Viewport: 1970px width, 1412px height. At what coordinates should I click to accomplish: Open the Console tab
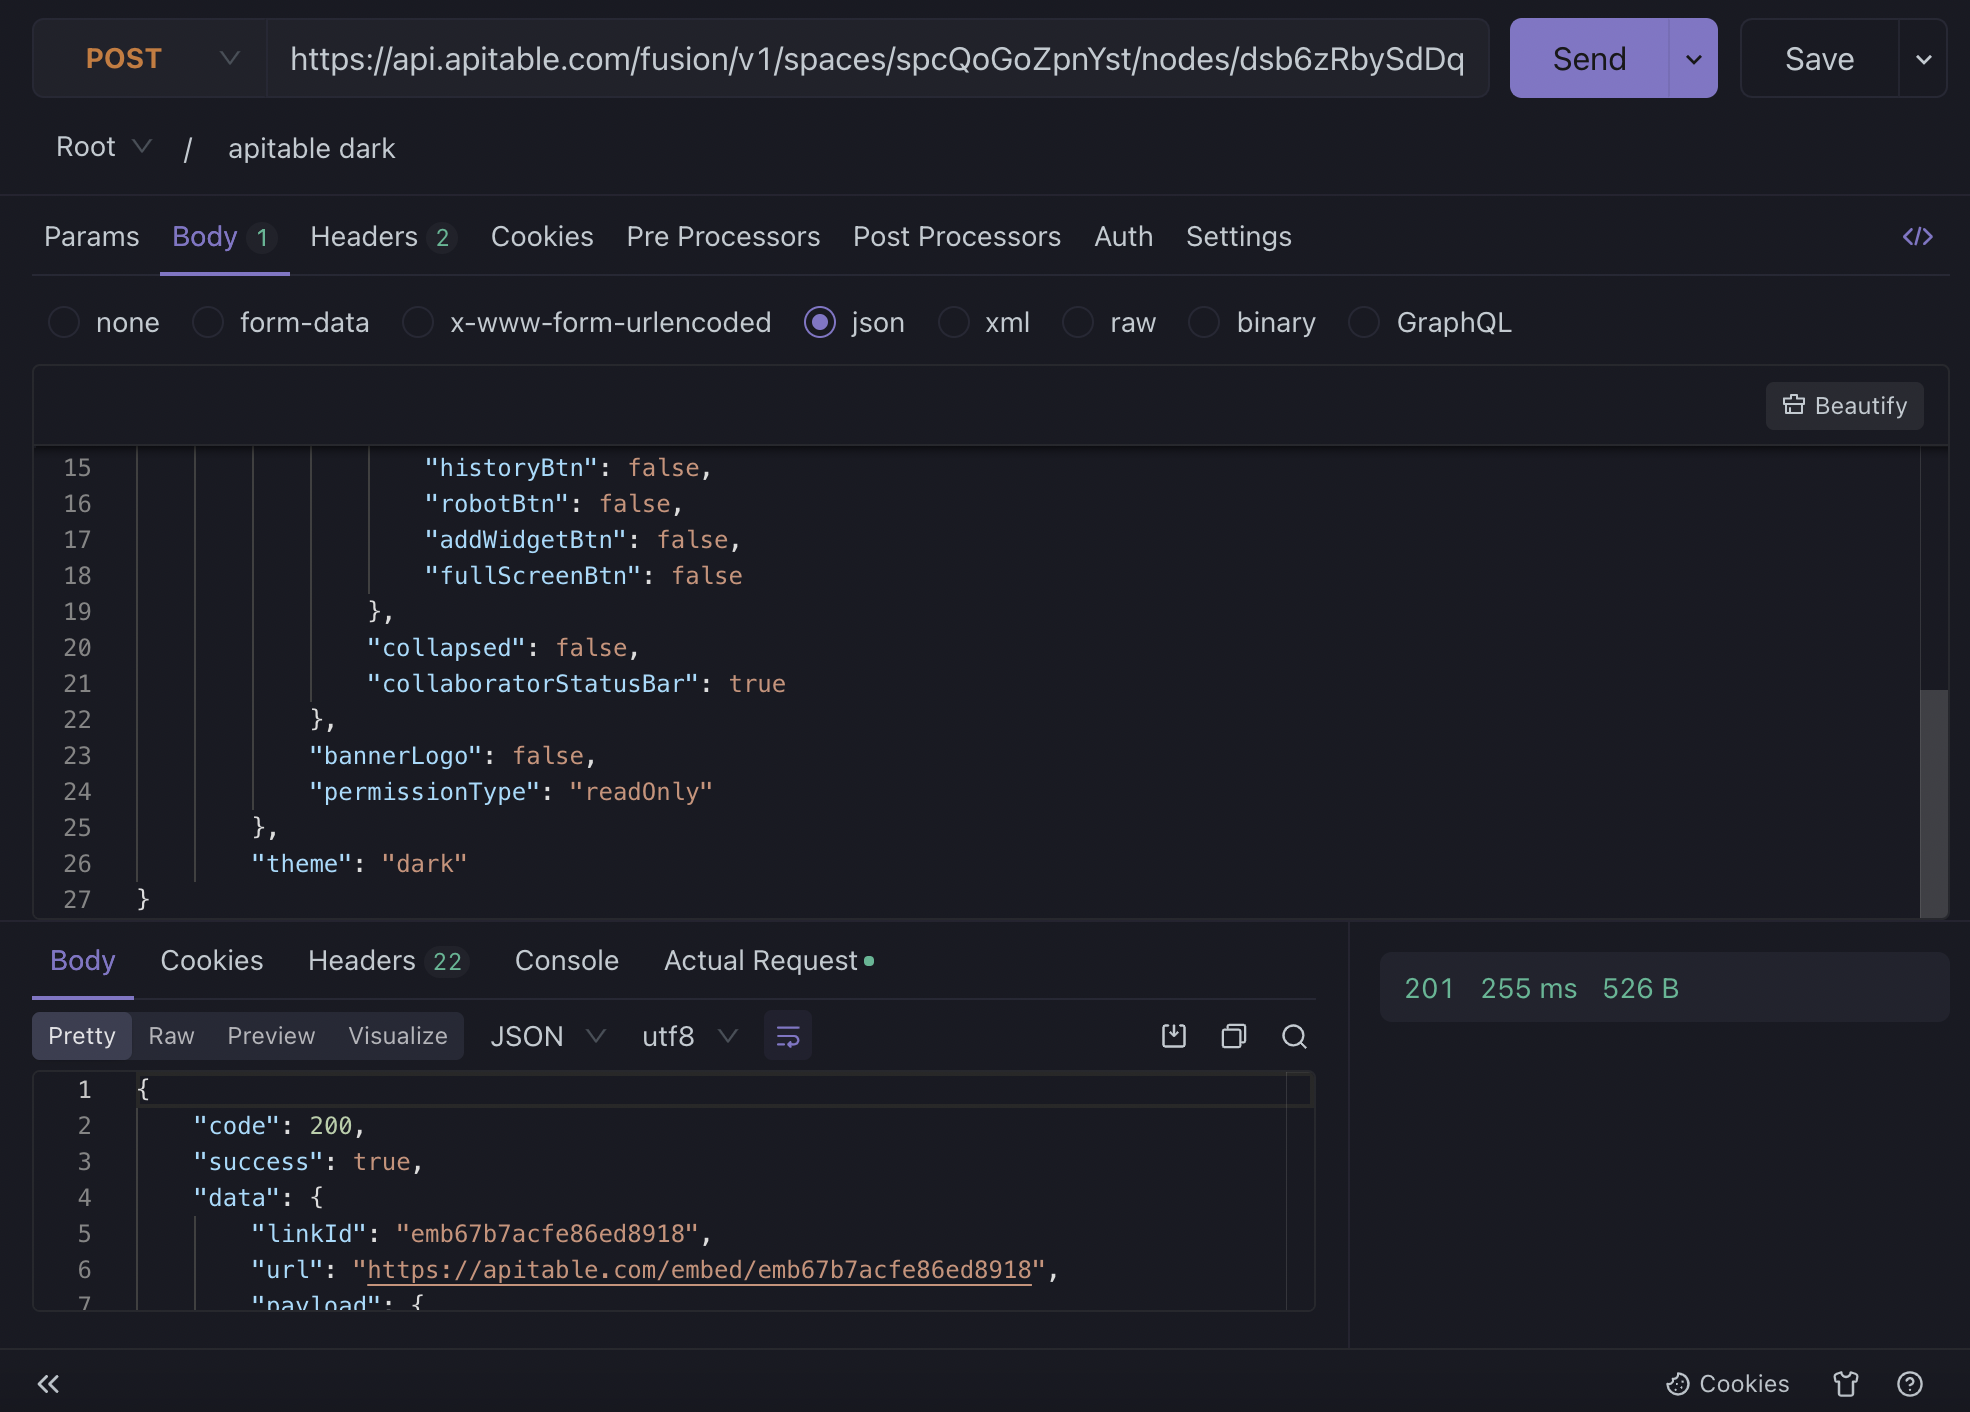tap(567, 961)
